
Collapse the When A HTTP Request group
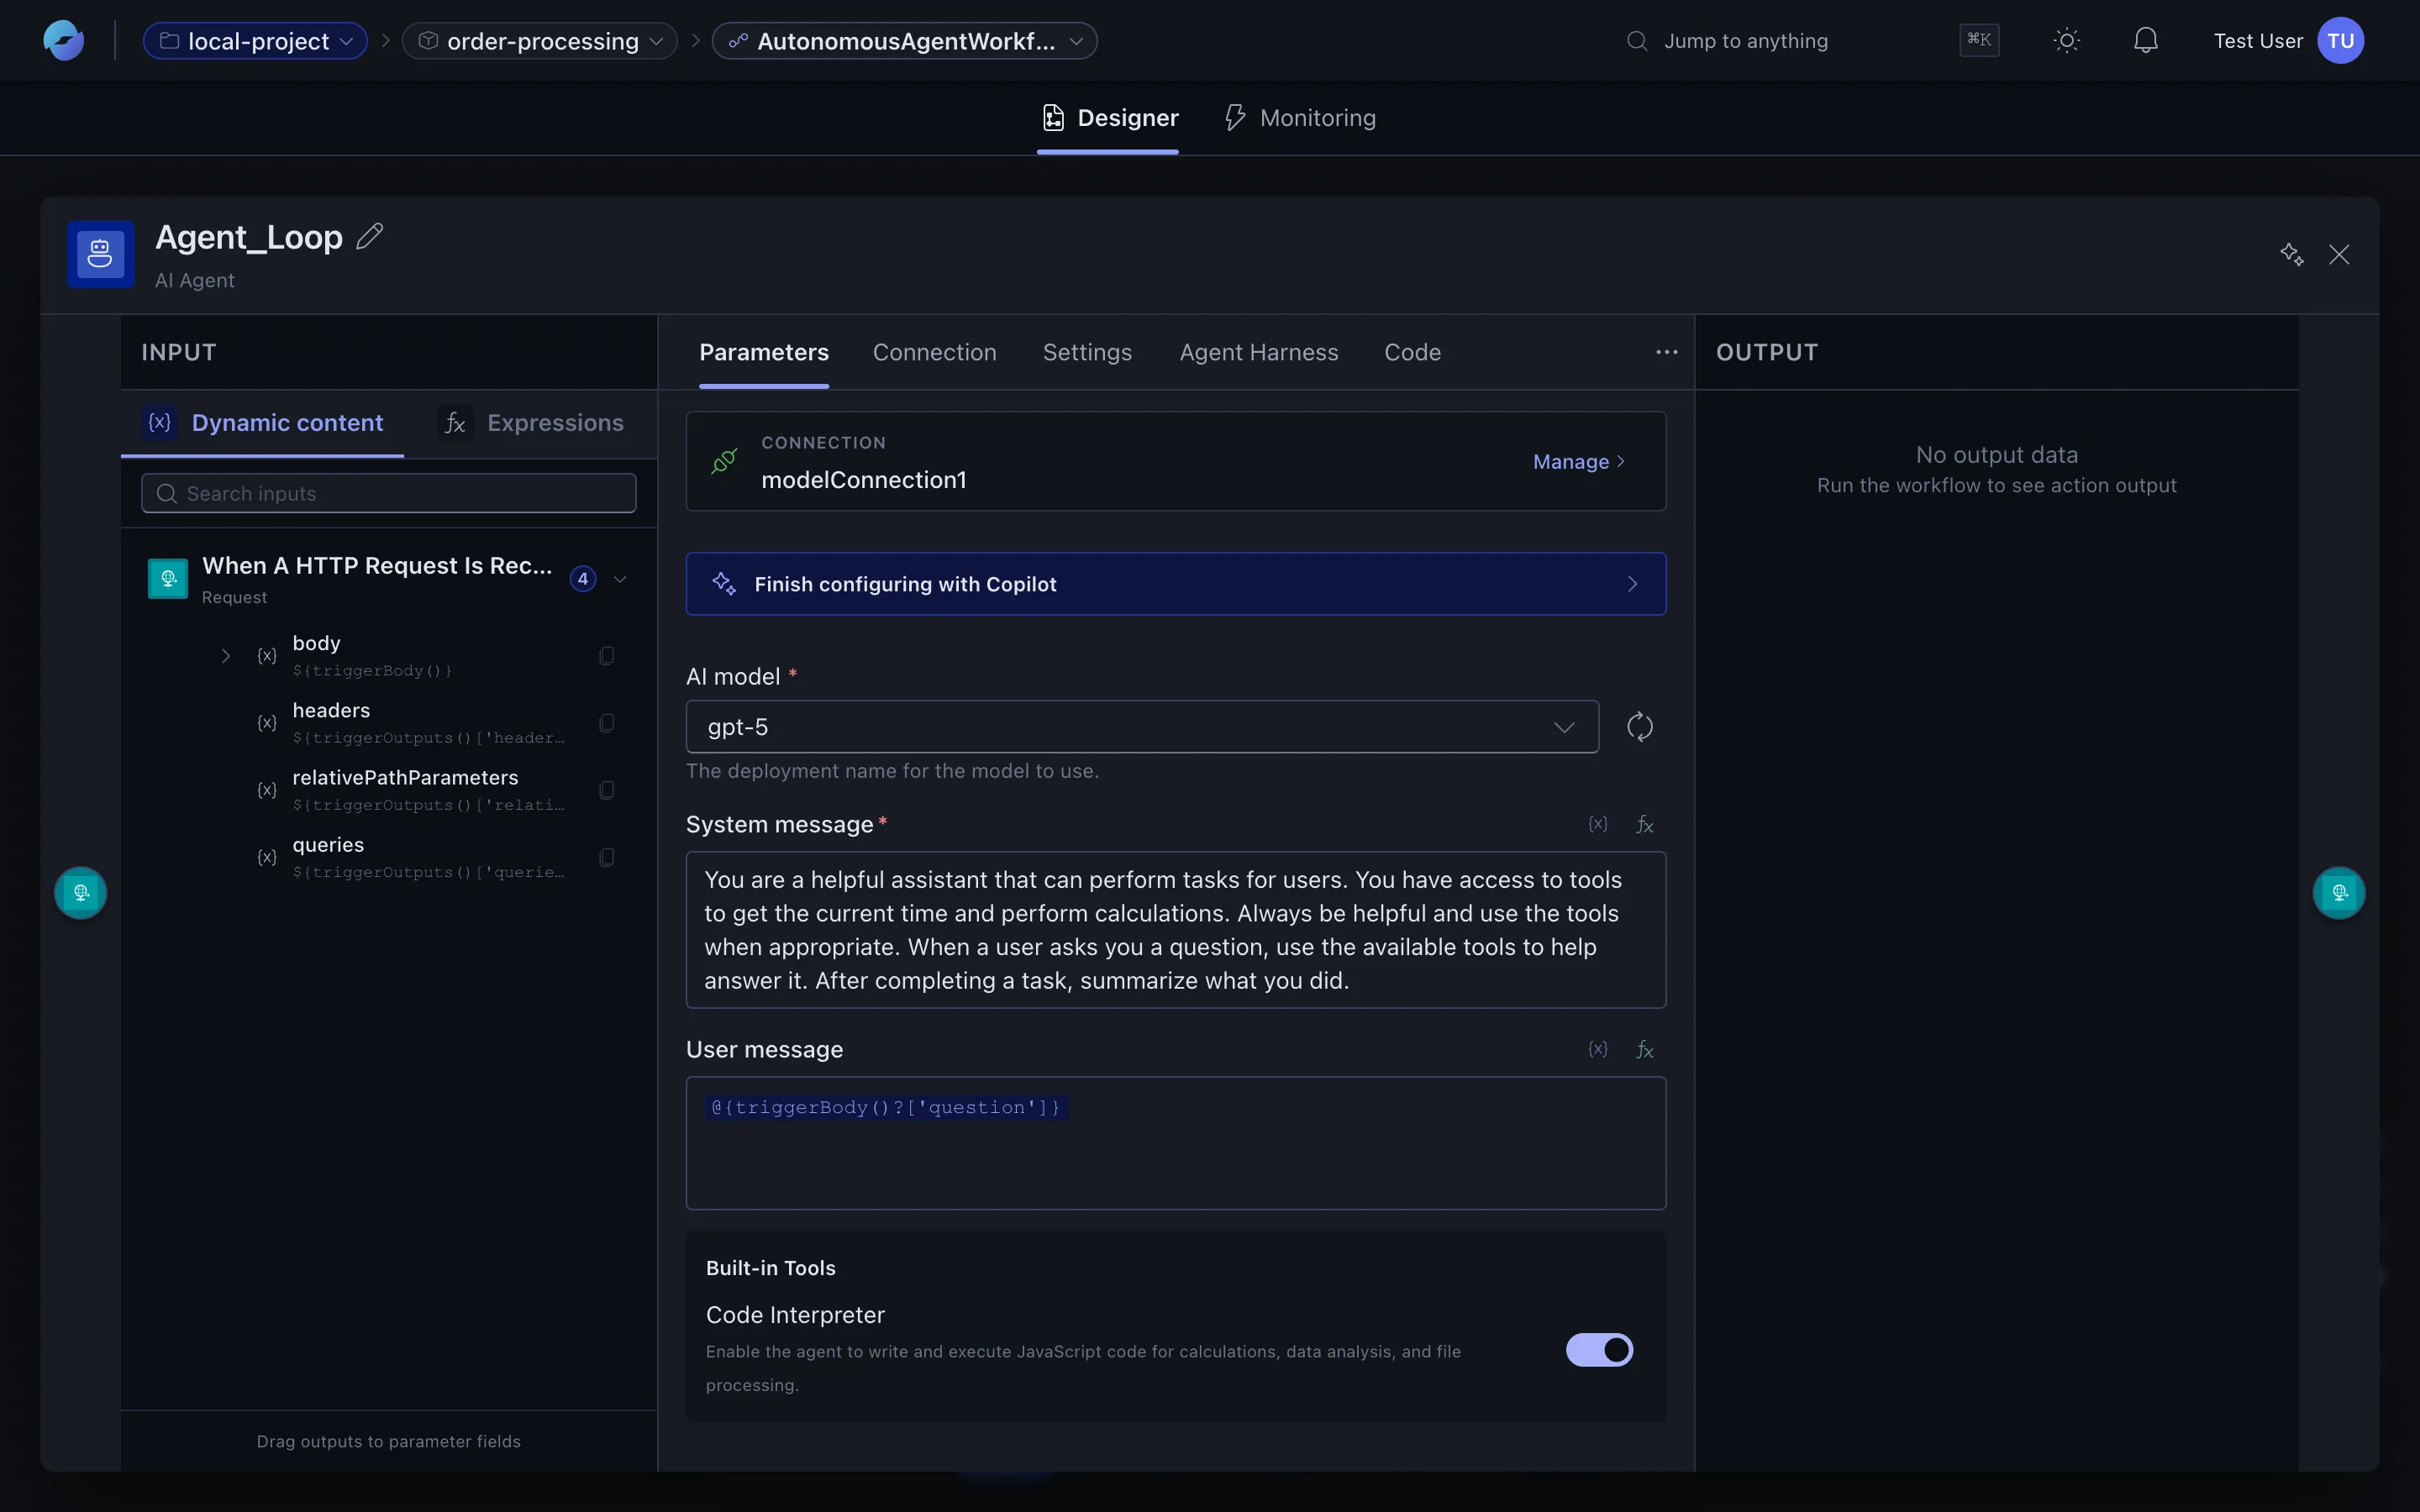(x=620, y=579)
